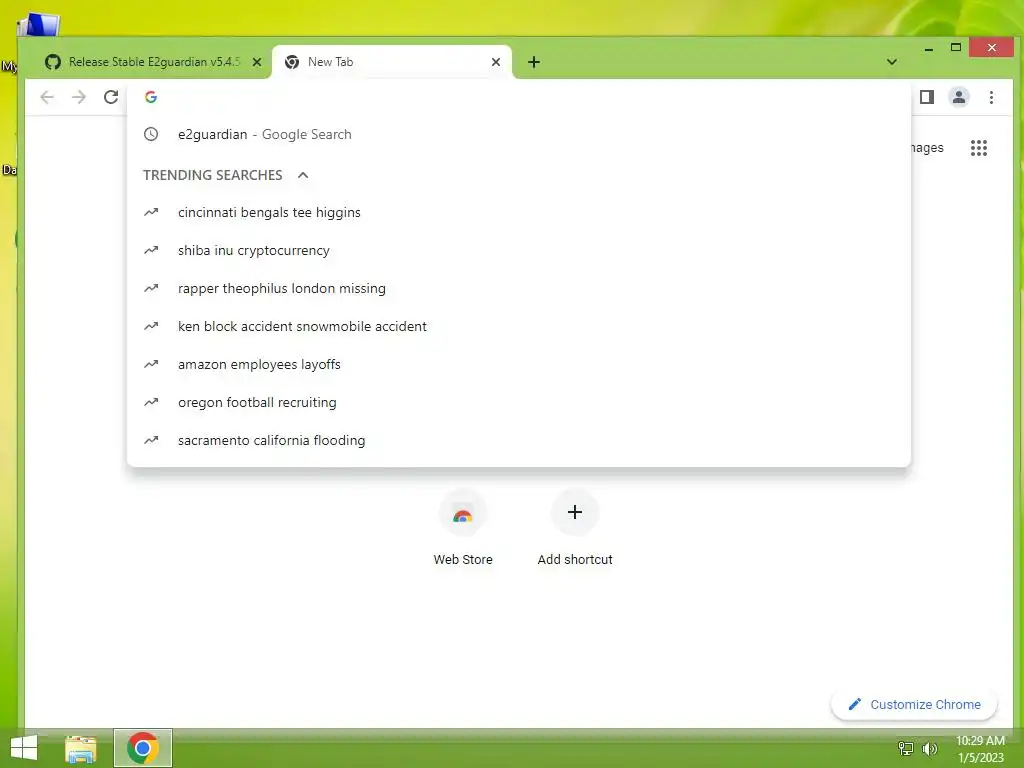Close the New Tab tab
This screenshot has height=768, width=1024.
pyautogui.click(x=496, y=62)
